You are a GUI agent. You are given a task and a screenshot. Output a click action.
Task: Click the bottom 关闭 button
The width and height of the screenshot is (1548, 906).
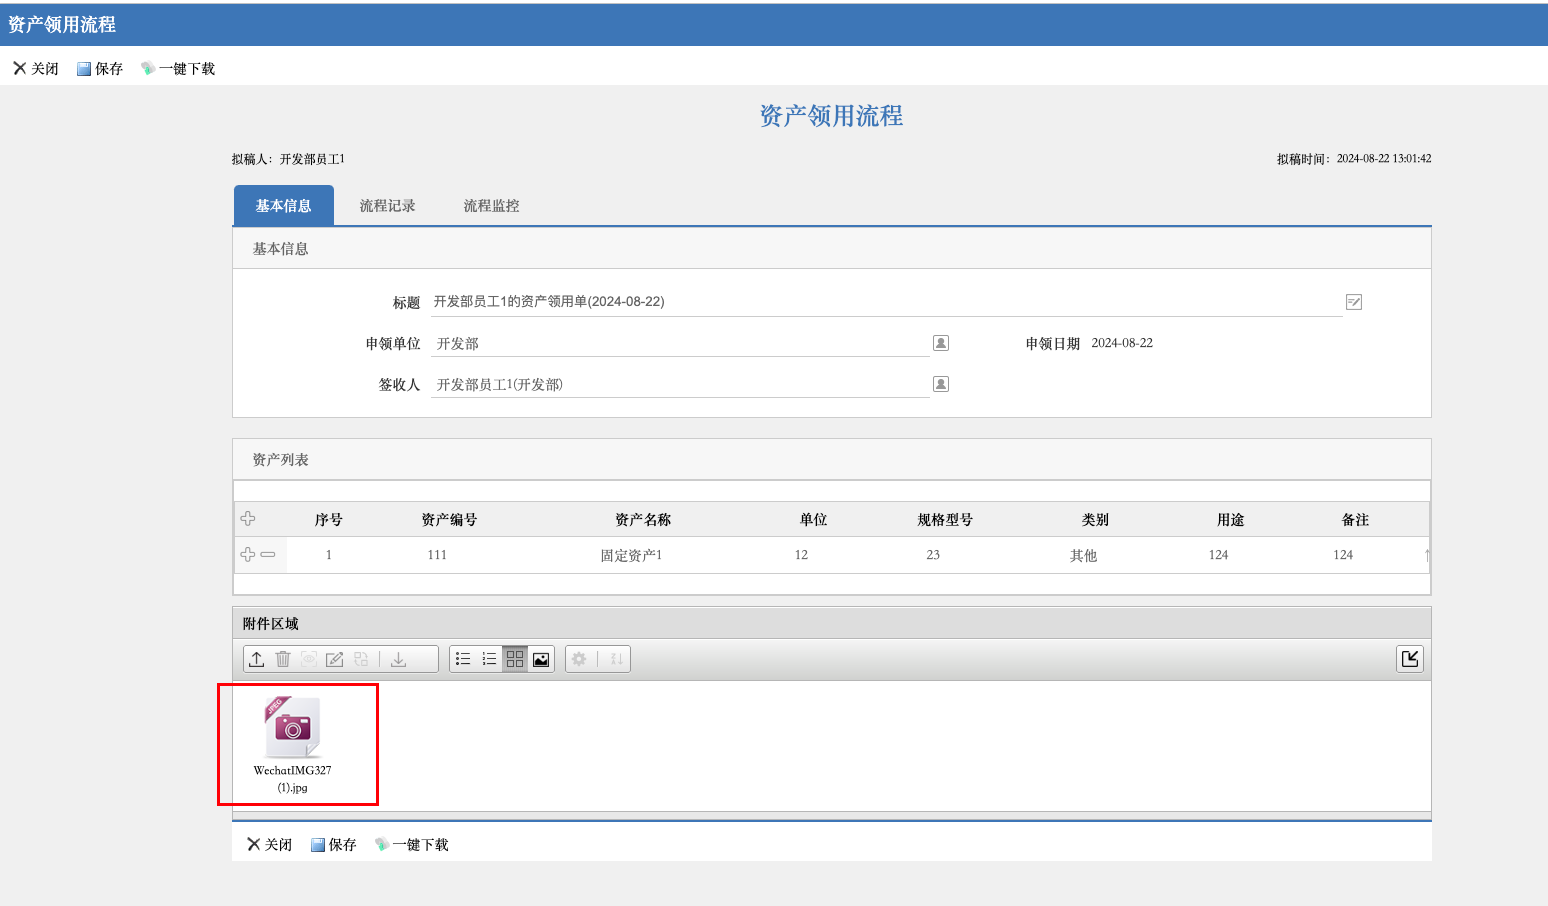[270, 844]
